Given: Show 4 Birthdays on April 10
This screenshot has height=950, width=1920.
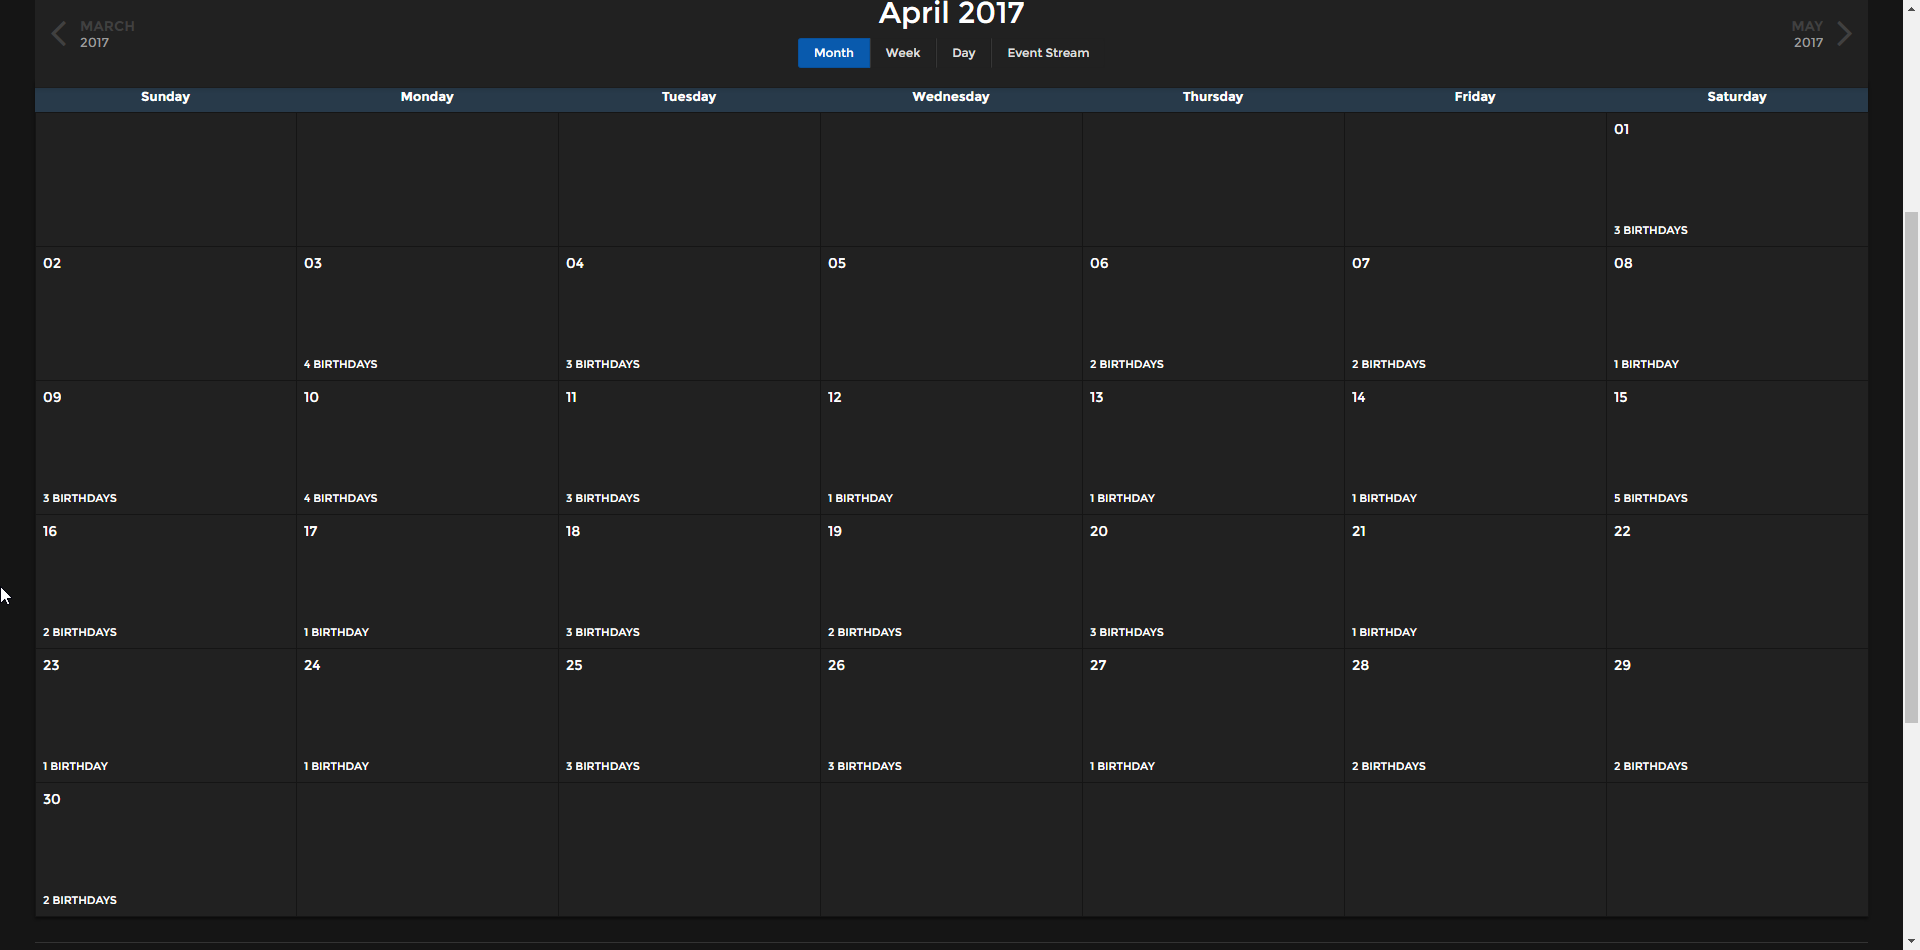Looking at the screenshot, I should pyautogui.click(x=340, y=498).
